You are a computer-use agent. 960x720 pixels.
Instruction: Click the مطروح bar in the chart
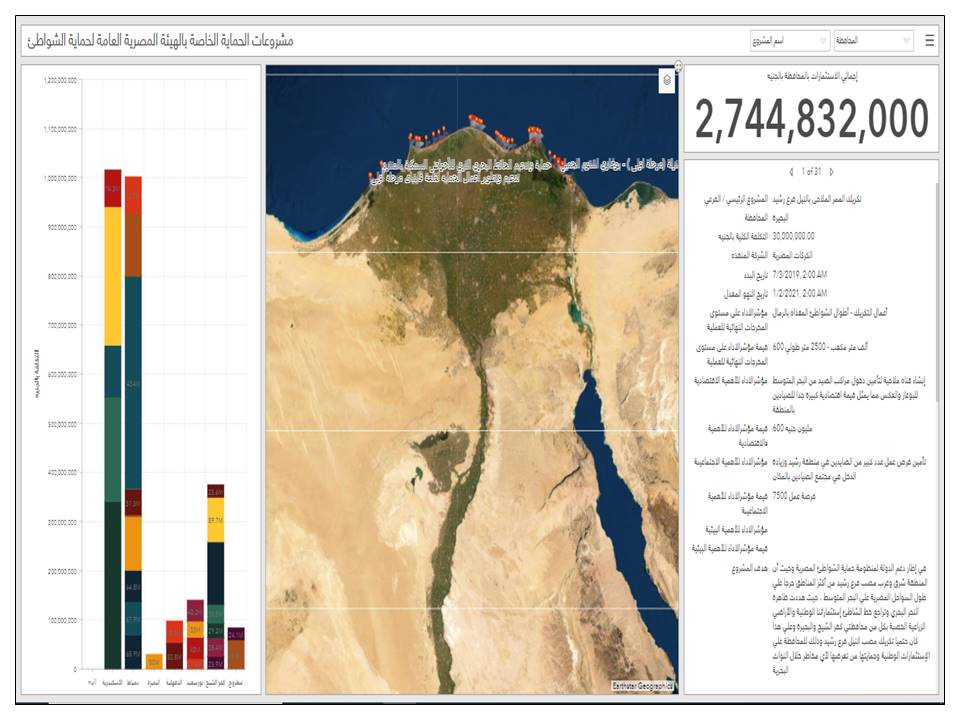click(x=236, y=648)
